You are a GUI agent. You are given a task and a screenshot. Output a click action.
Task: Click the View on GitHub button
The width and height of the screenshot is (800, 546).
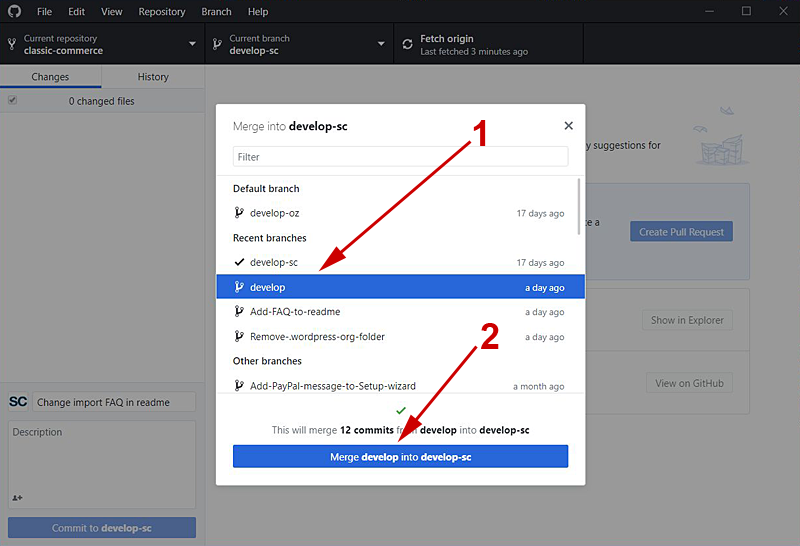click(x=689, y=383)
